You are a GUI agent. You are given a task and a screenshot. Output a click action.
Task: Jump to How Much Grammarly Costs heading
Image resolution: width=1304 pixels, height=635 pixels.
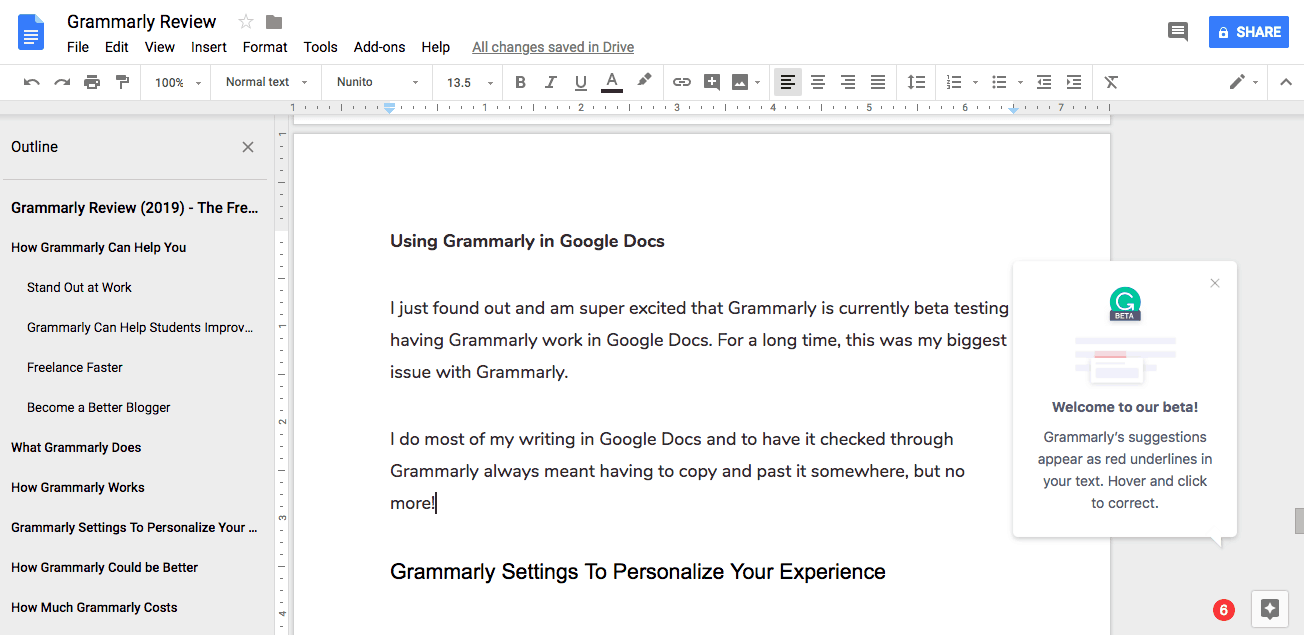94,607
